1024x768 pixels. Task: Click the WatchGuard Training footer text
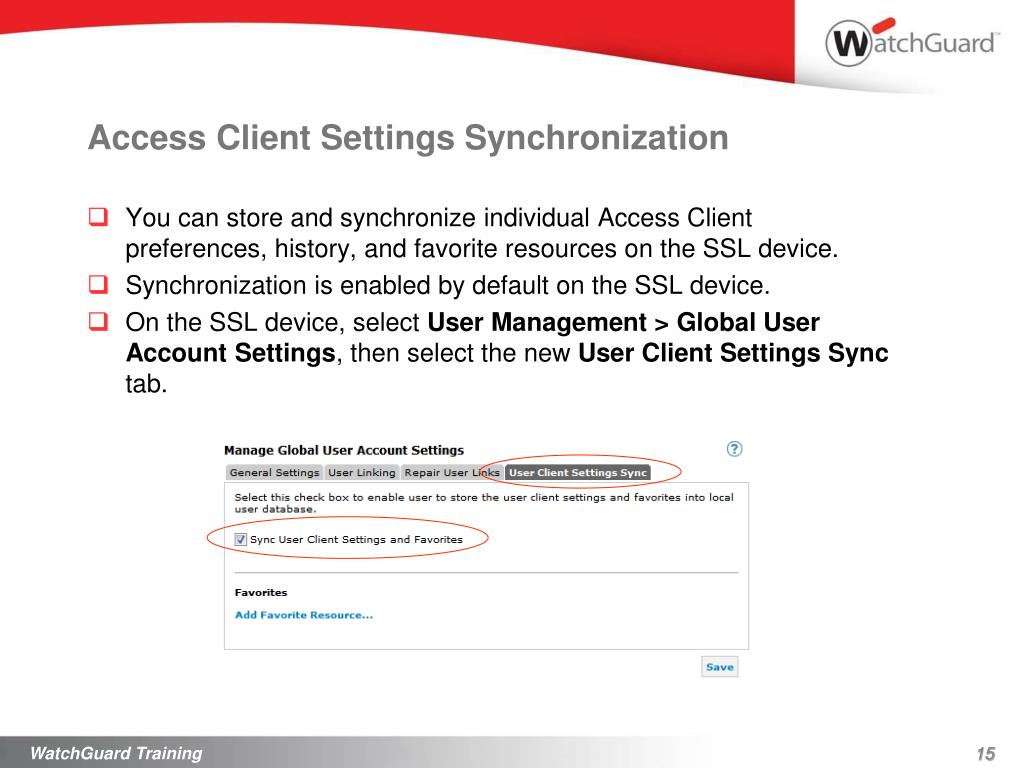(x=116, y=753)
